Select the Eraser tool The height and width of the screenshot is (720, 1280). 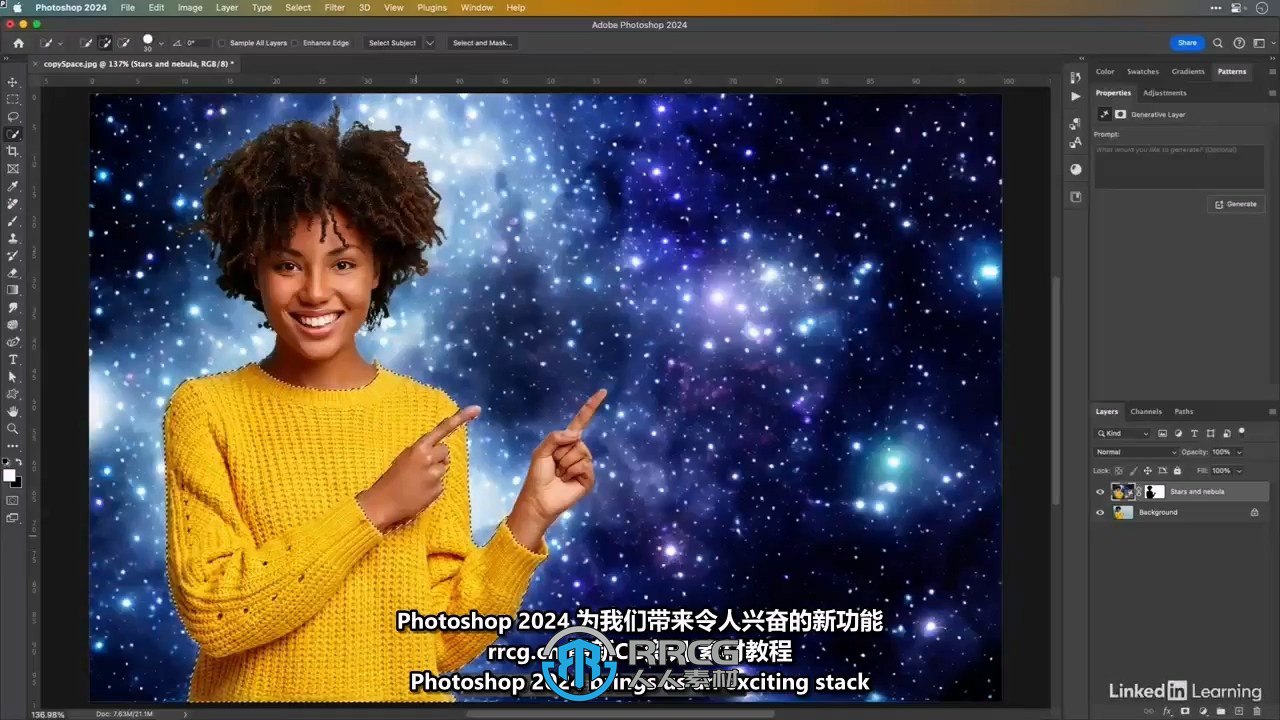[13, 273]
